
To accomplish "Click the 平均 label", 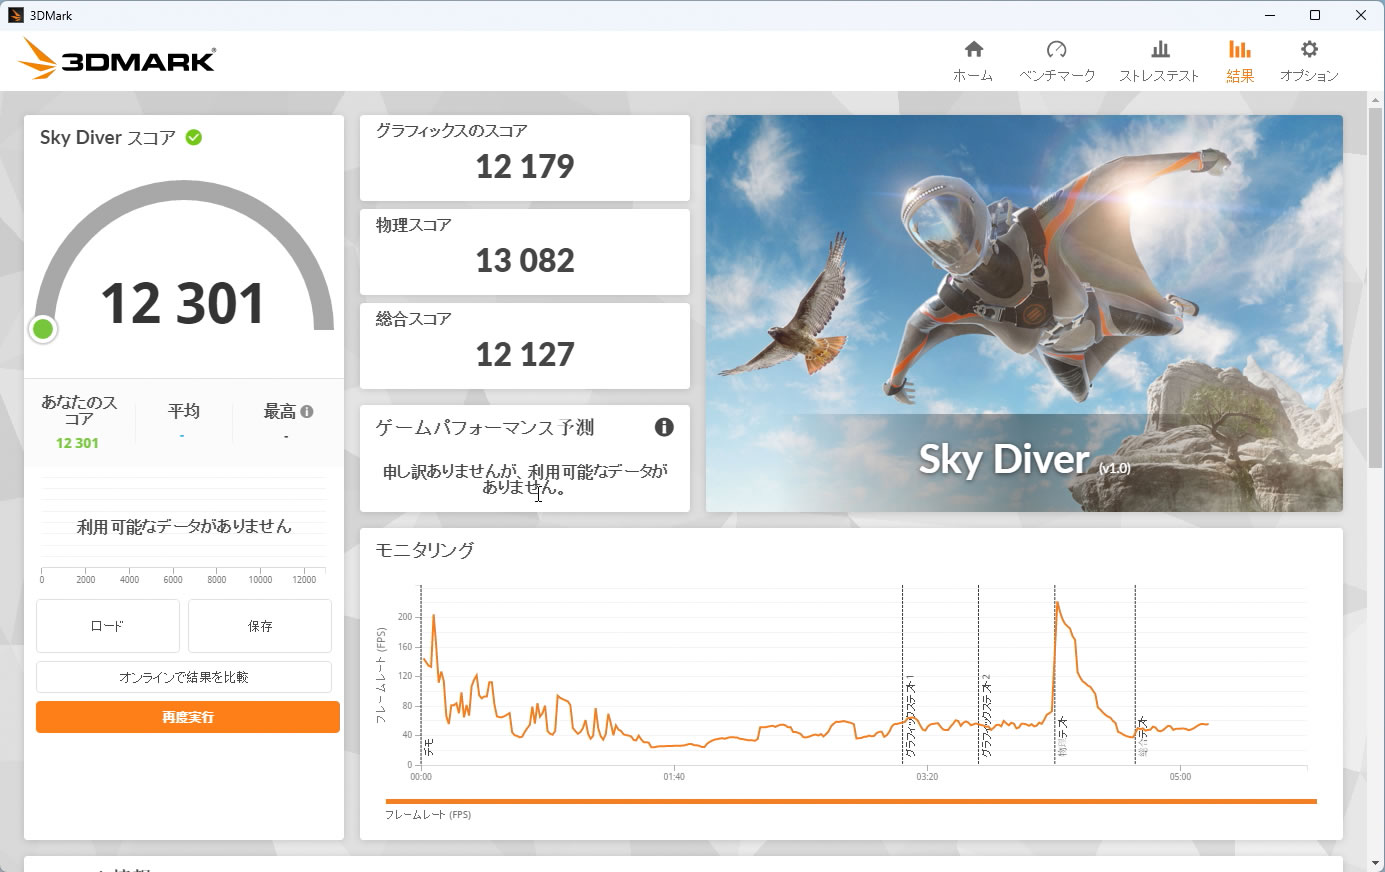I will pos(184,411).
